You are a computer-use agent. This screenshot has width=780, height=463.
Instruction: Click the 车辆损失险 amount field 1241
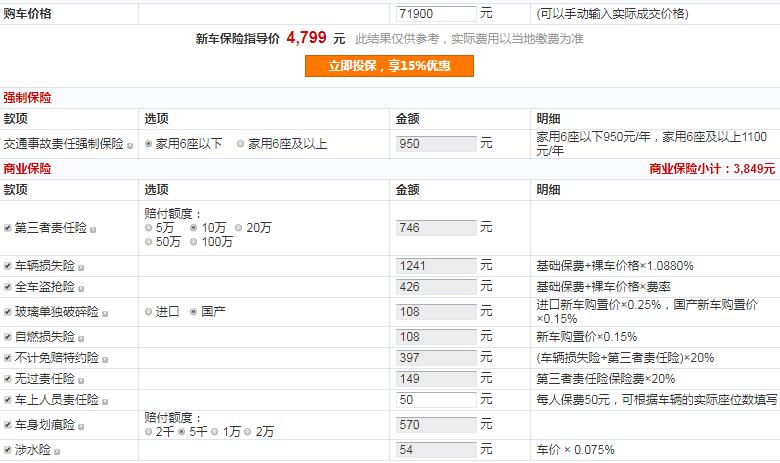point(436,266)
